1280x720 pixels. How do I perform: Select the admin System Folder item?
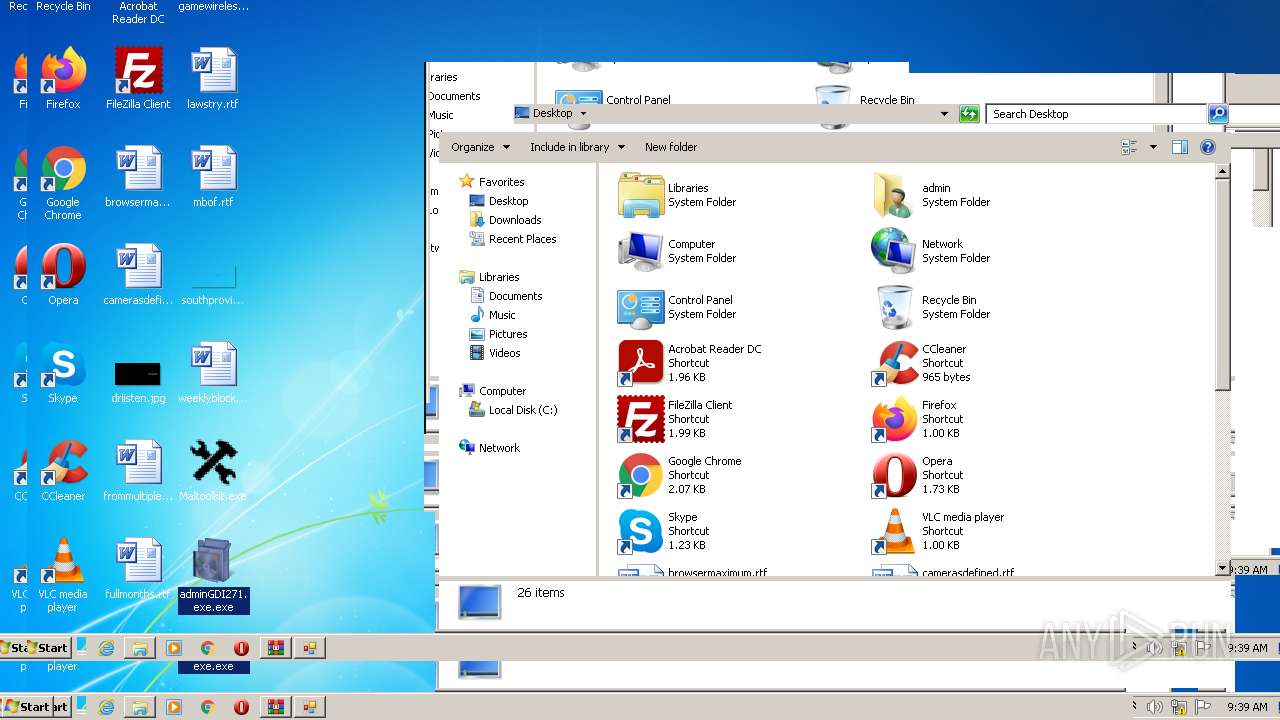pos(931,195)
